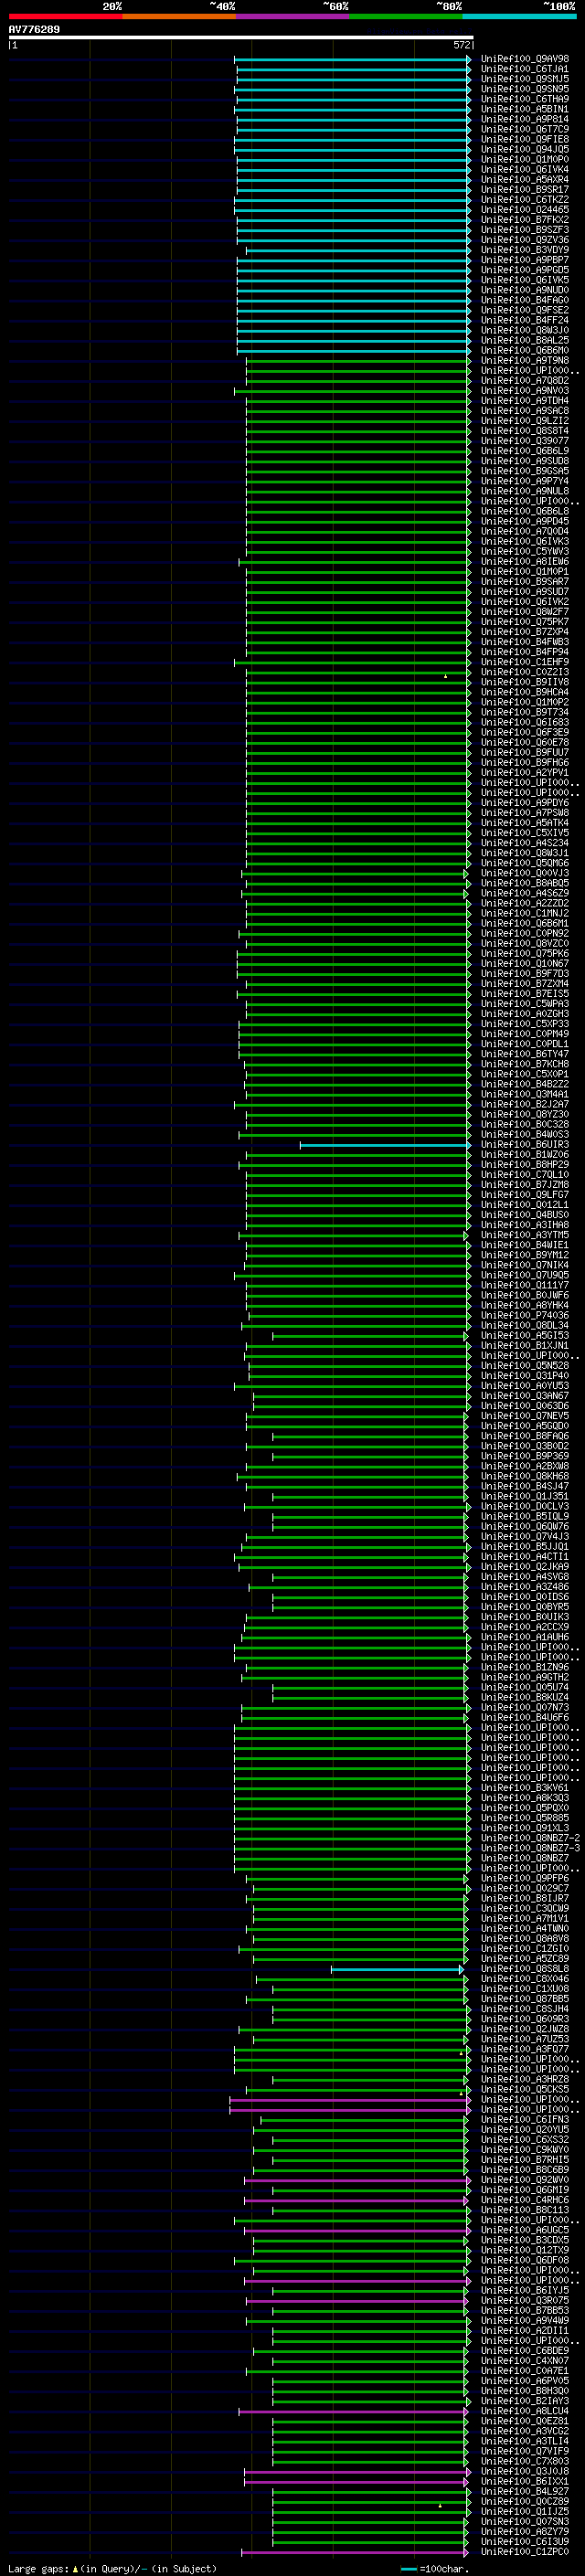This screenshot has height=2576, width=585.
Task: Click the red ~20% identity legend bar
Action: pyautogui.click(x=65, y=17)
